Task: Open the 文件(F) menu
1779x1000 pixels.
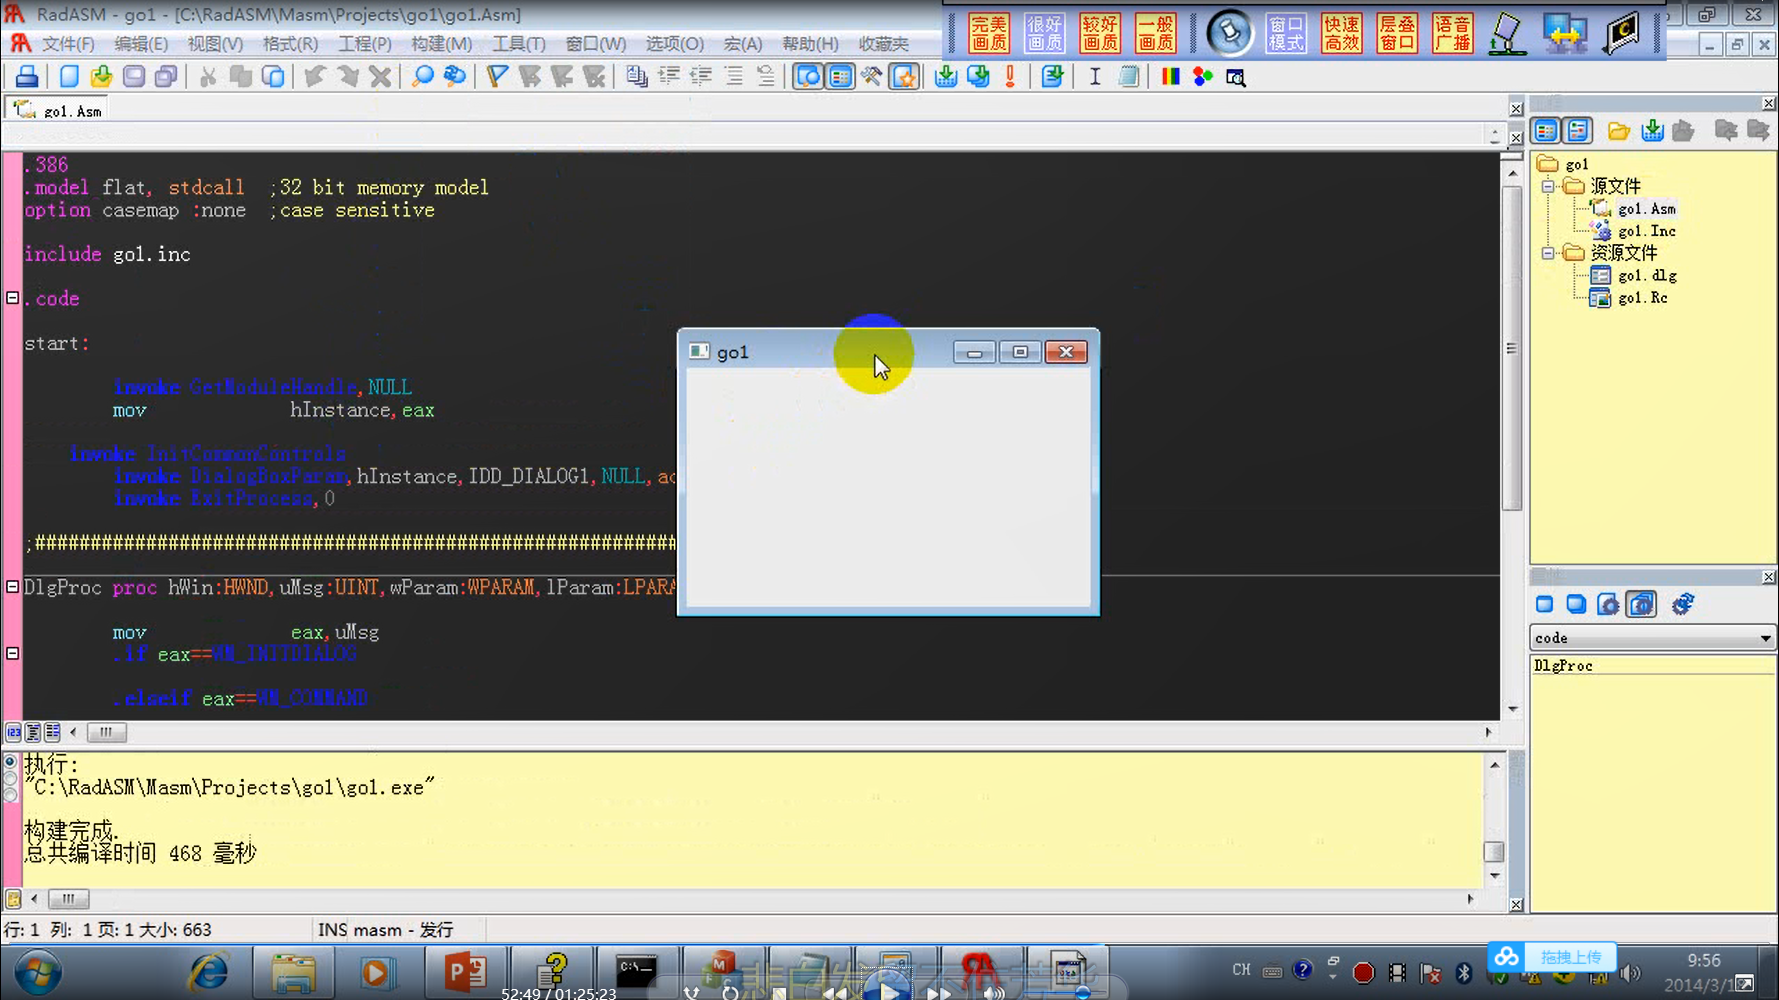Action: click(x=68, y=44)
